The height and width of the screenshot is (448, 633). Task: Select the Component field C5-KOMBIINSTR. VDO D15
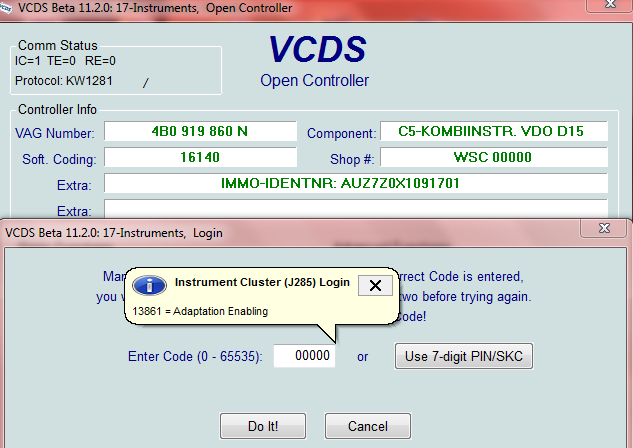(x=494, y=131)
